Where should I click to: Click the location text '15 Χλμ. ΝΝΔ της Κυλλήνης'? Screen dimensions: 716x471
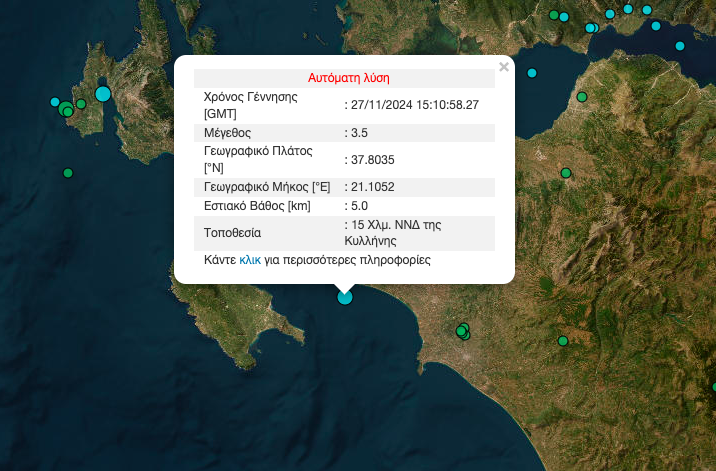[393, 233]
